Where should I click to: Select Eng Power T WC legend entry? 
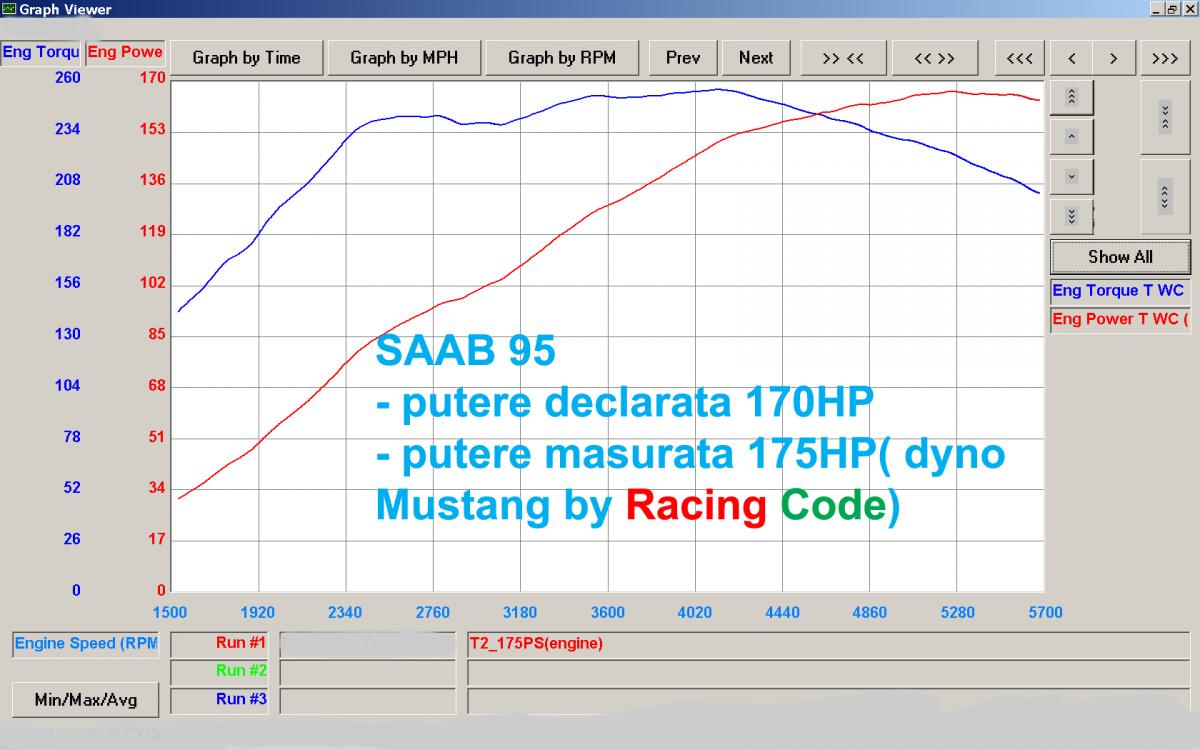[1120, 320]
